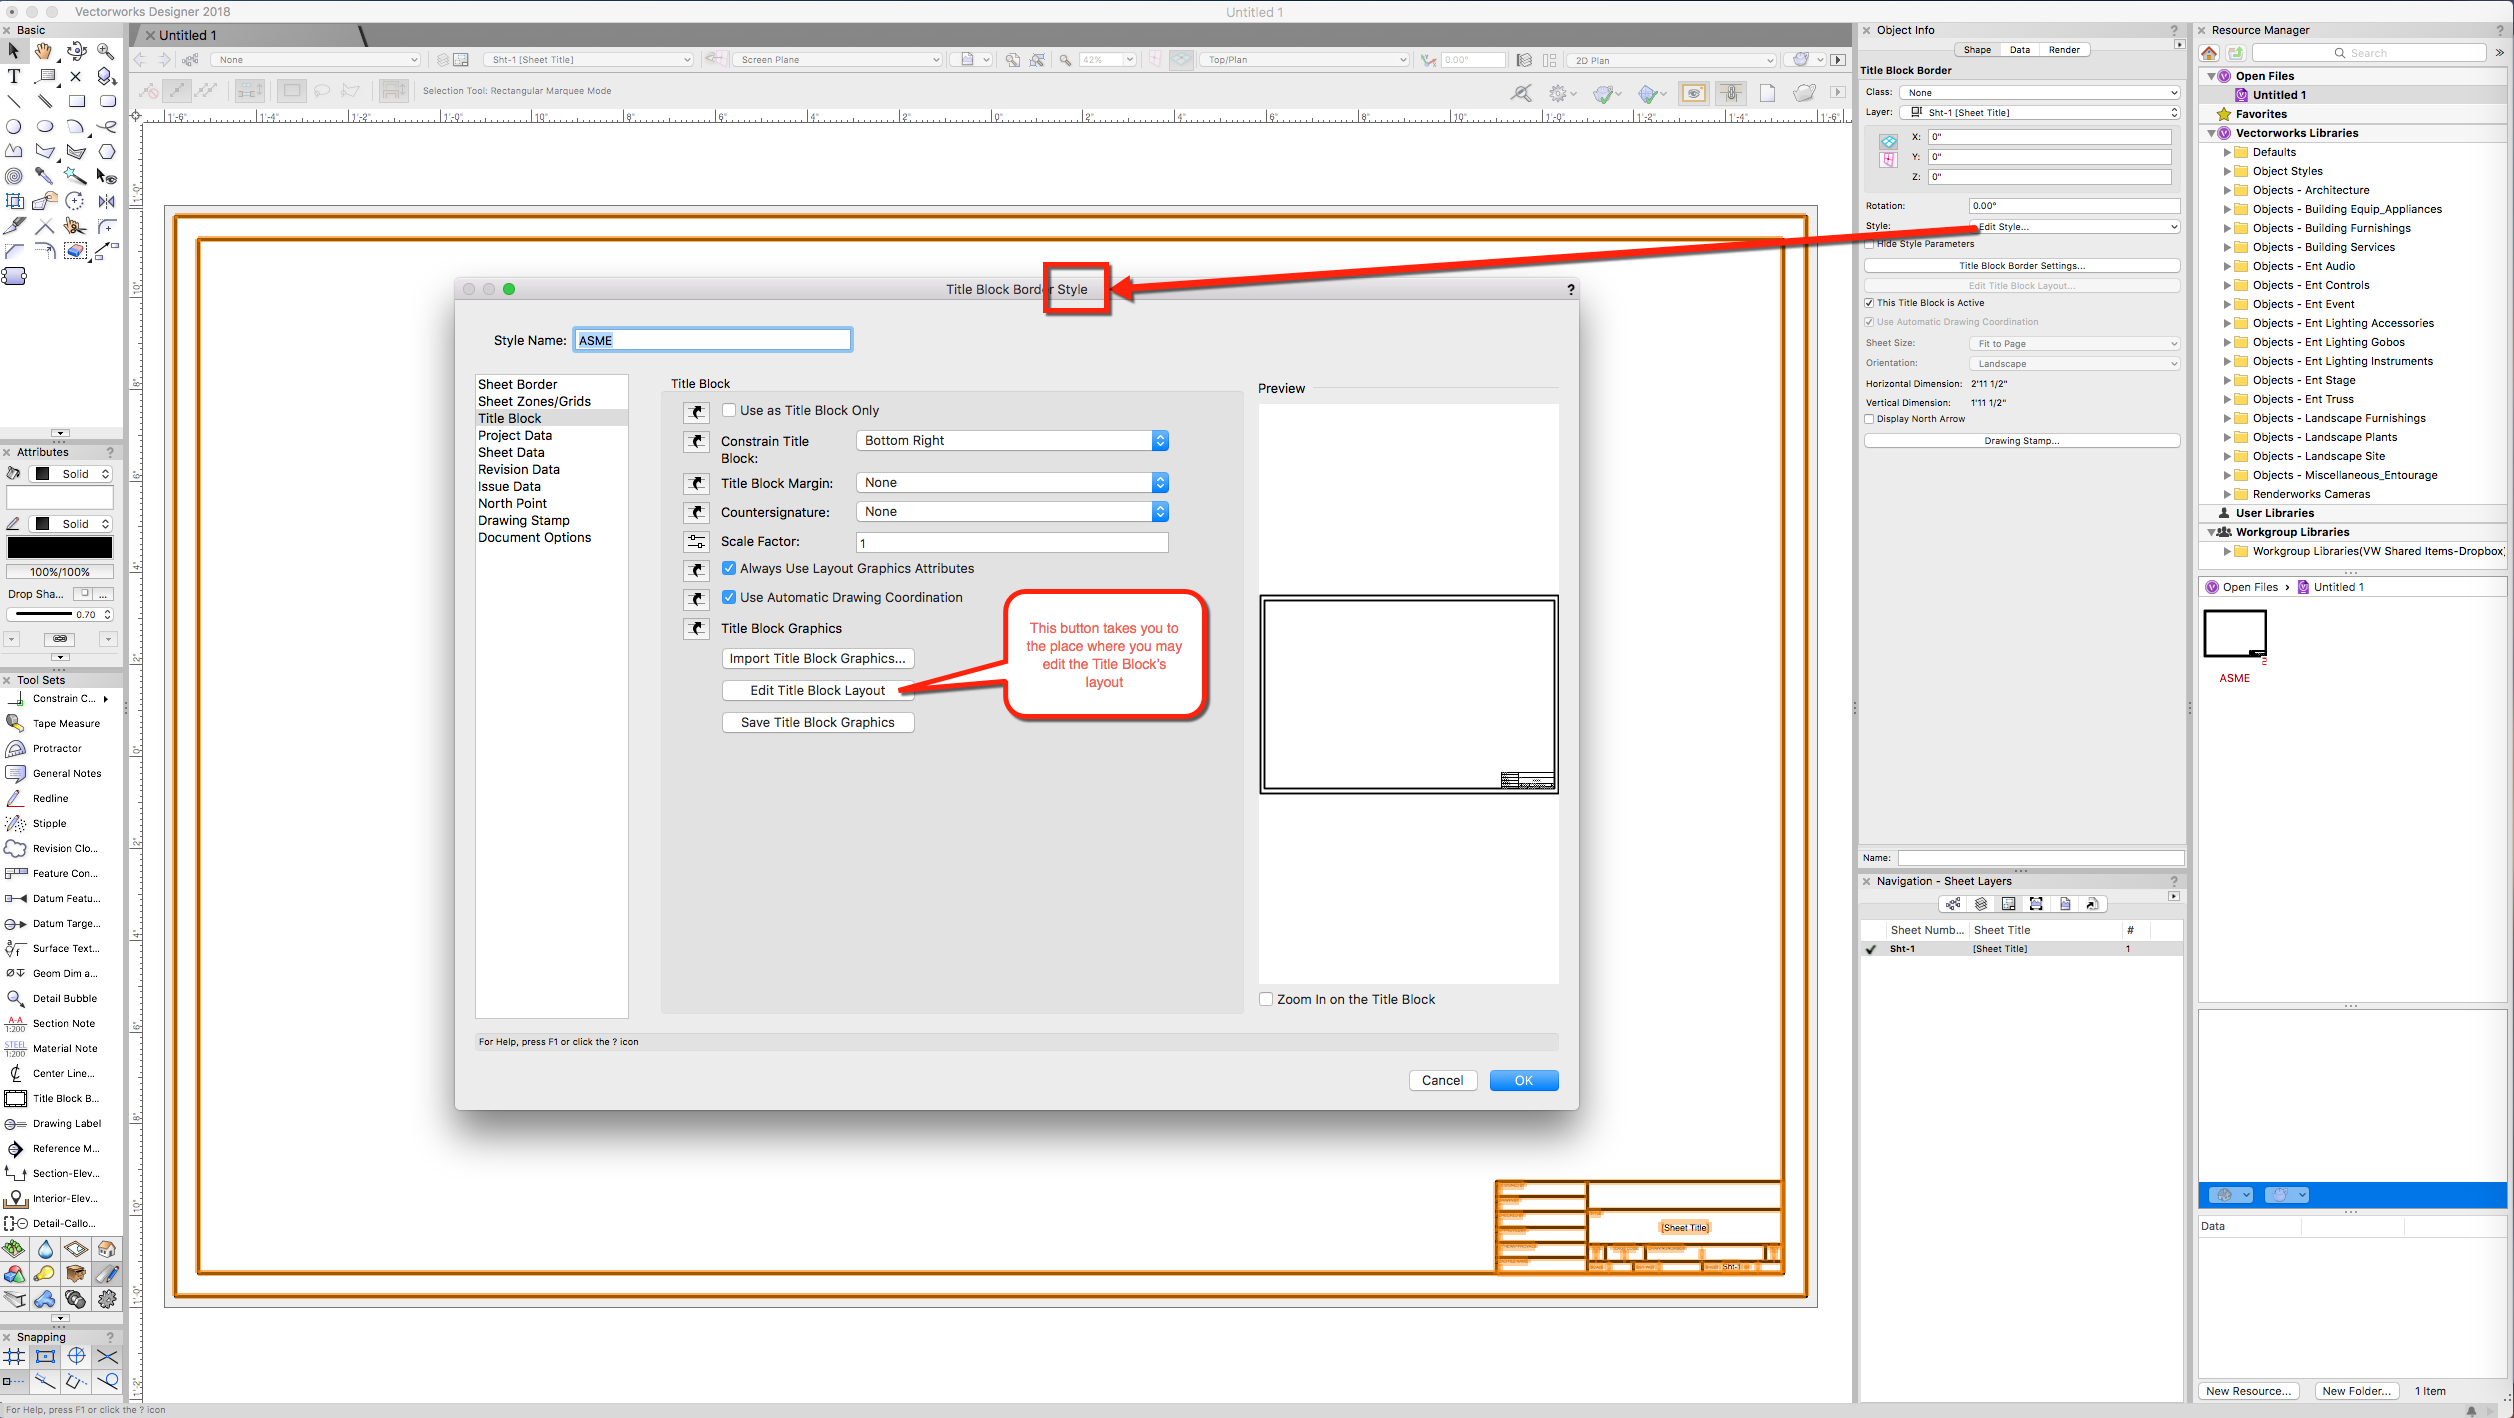Switch to the Render tab
The width and height of the screenshot is (2514, 1418).
point(2064,50)
